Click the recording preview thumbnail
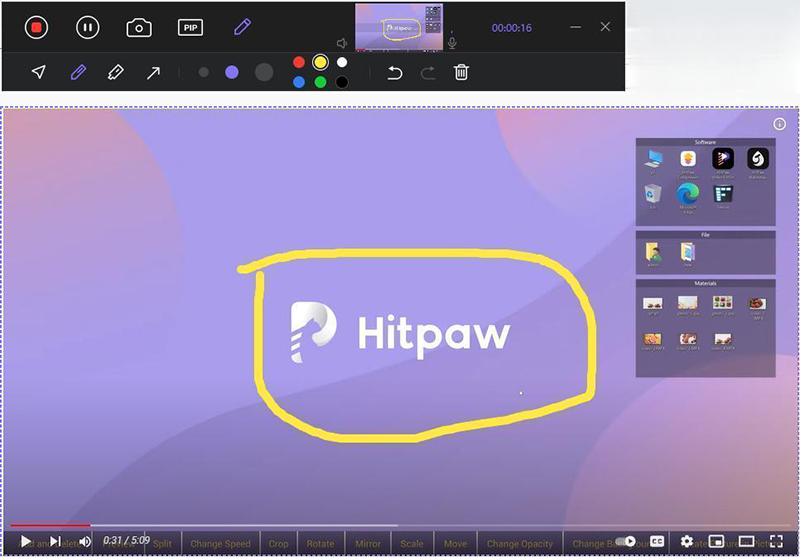The height and width of the screenshot is (557, 800). pyautogui.click(x=399, y=27)
